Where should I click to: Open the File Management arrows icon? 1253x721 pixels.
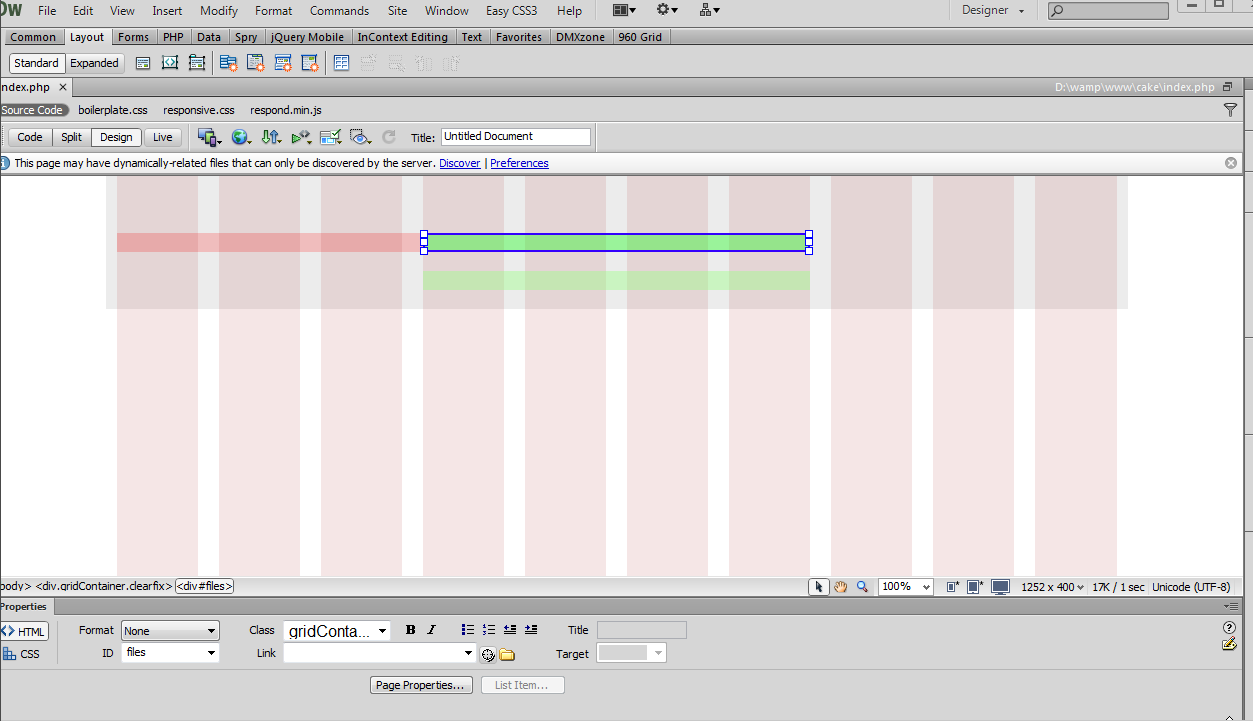click(x=271, y=137)
